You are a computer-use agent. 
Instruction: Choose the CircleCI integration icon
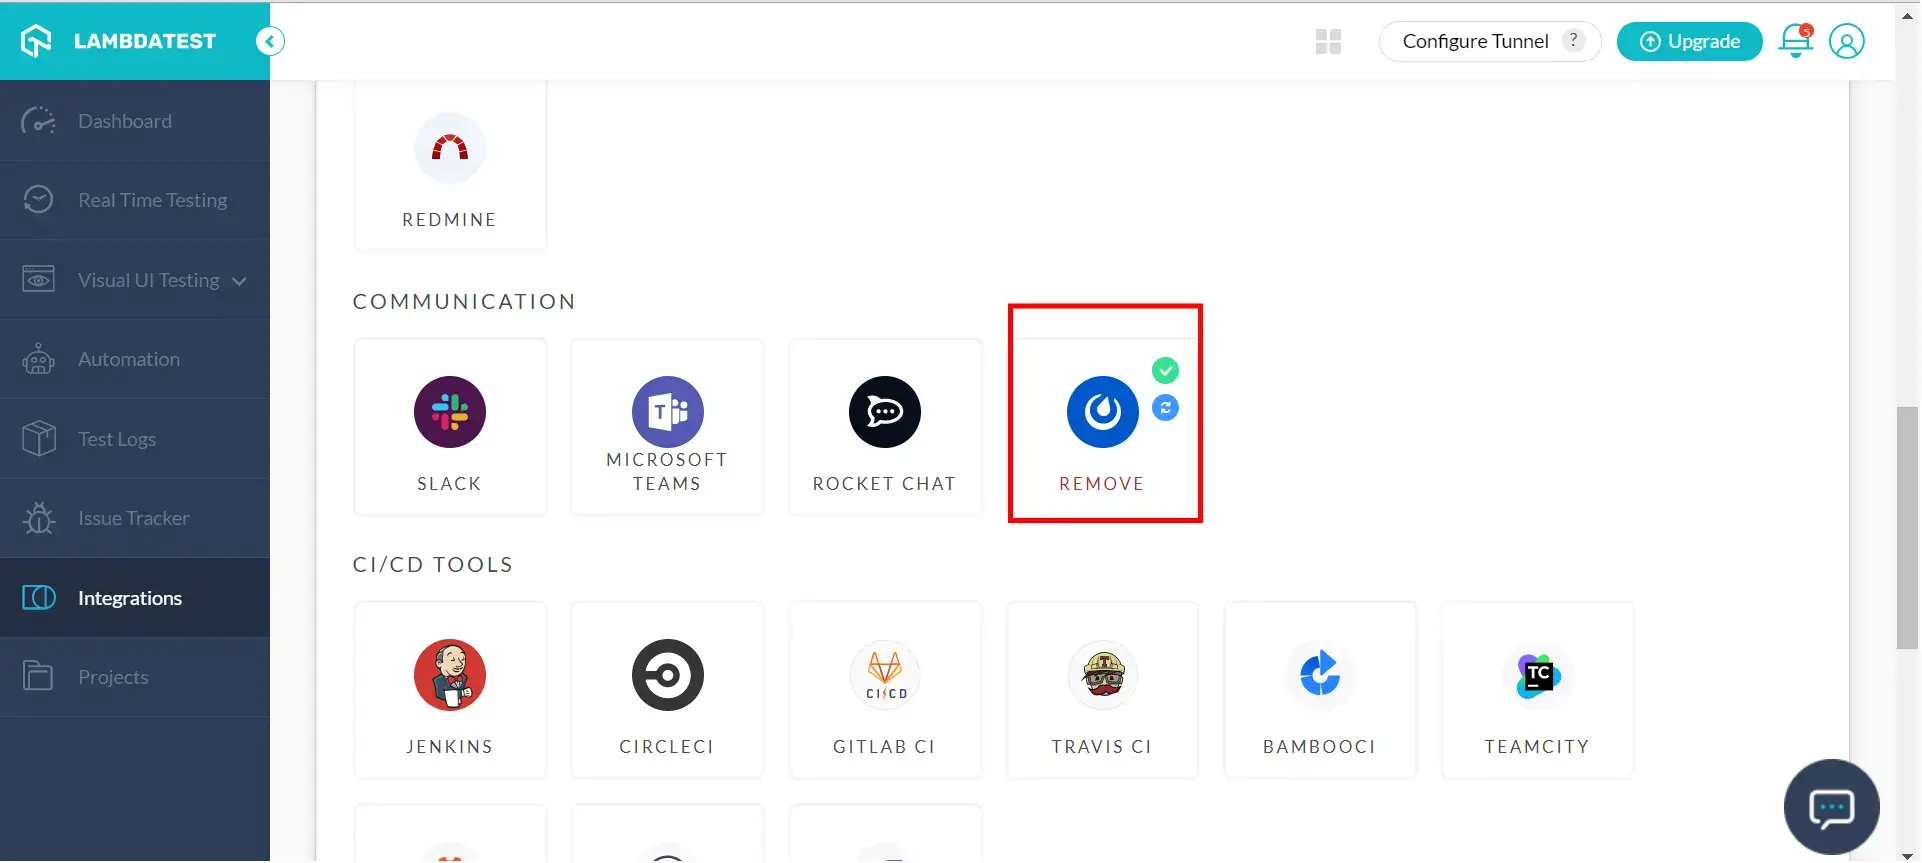point(667,675)
